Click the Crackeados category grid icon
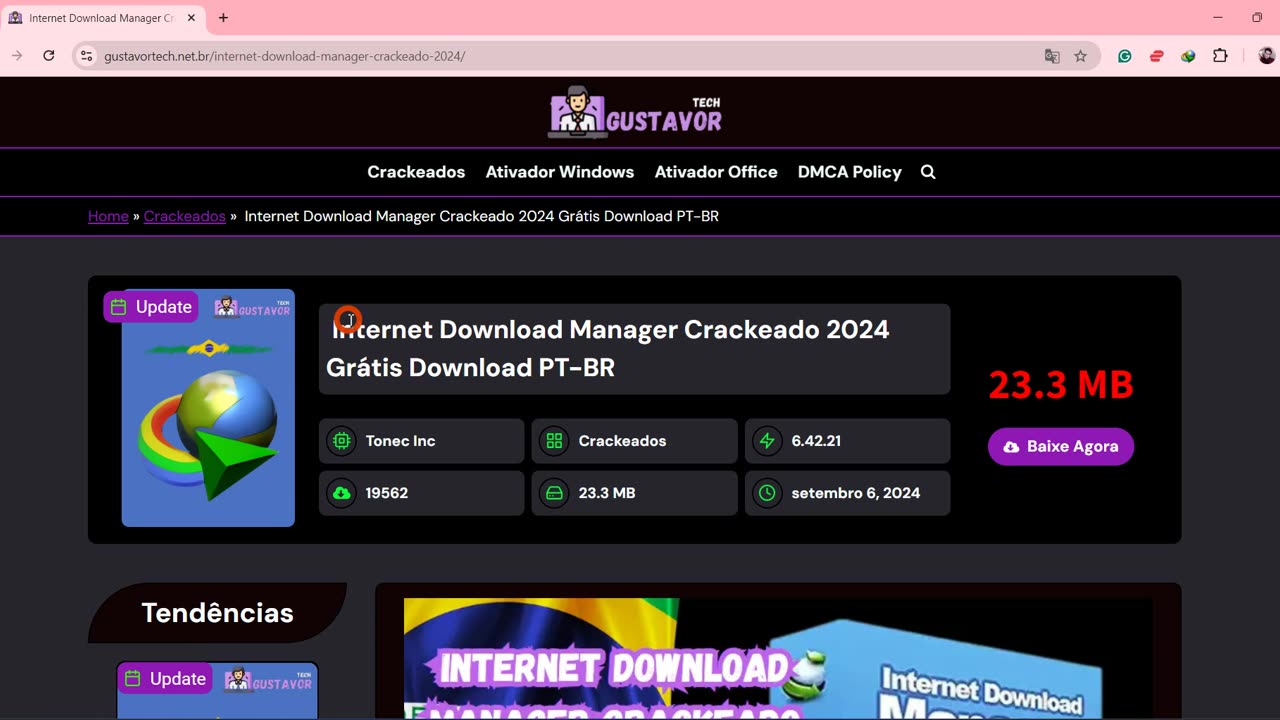 [554, 441]
